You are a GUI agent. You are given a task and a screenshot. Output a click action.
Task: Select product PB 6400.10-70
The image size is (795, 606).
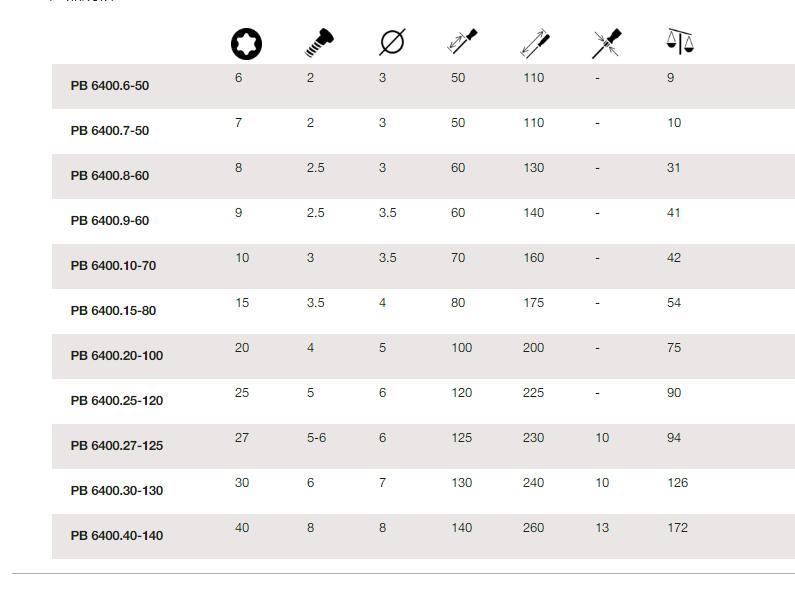pos(113,266)
